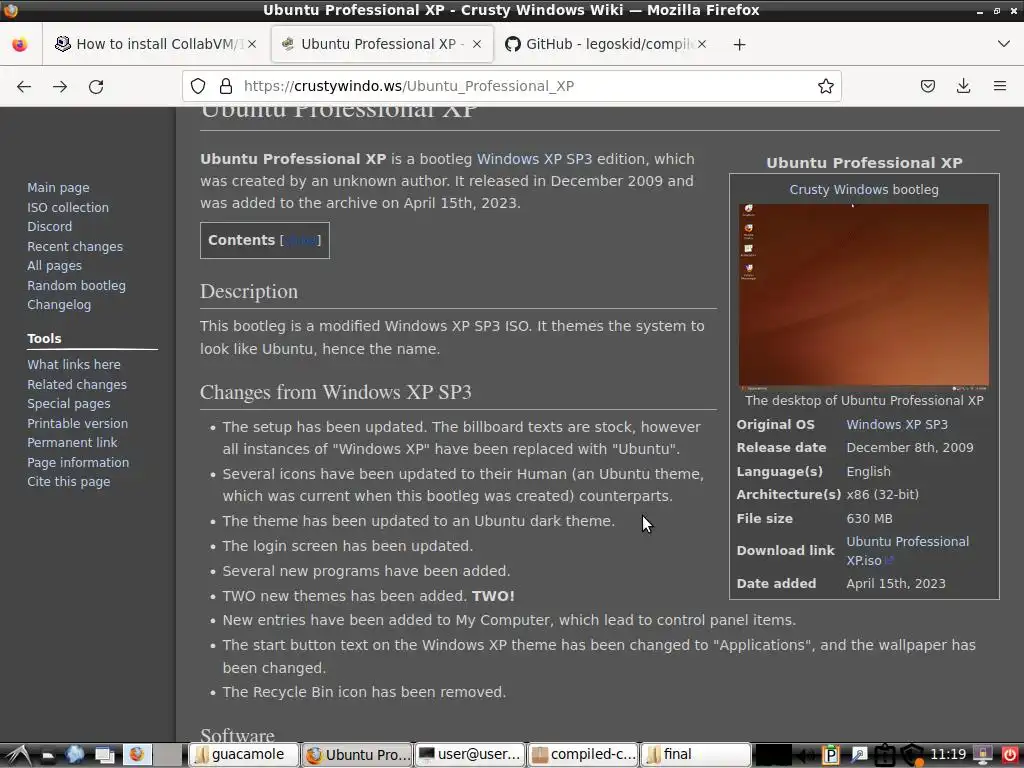Open Windows XP SP3 link under Original OS
1024x768 pixels.
[x=897, y=424]
